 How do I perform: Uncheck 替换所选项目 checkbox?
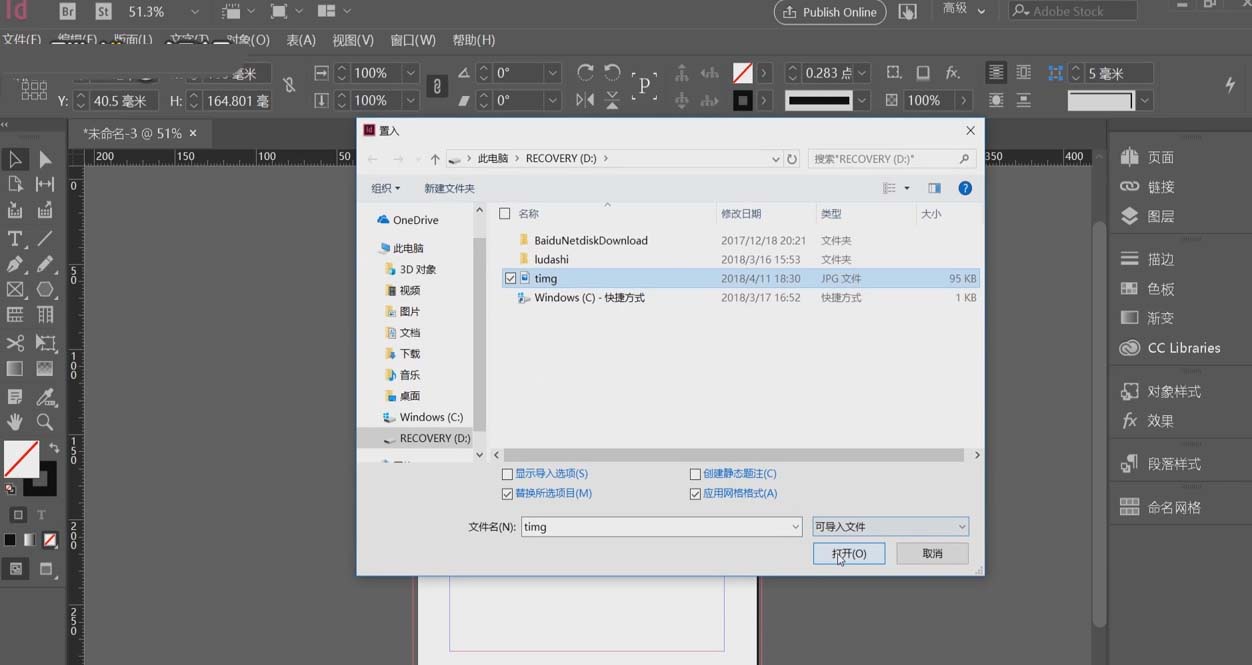[x=508, y=494]
